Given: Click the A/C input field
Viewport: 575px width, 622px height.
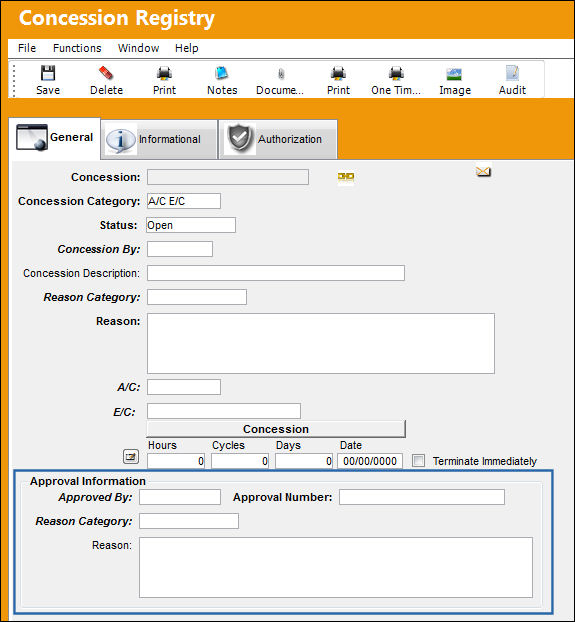Looking at the screenshot, I should (x=184, y=387).
